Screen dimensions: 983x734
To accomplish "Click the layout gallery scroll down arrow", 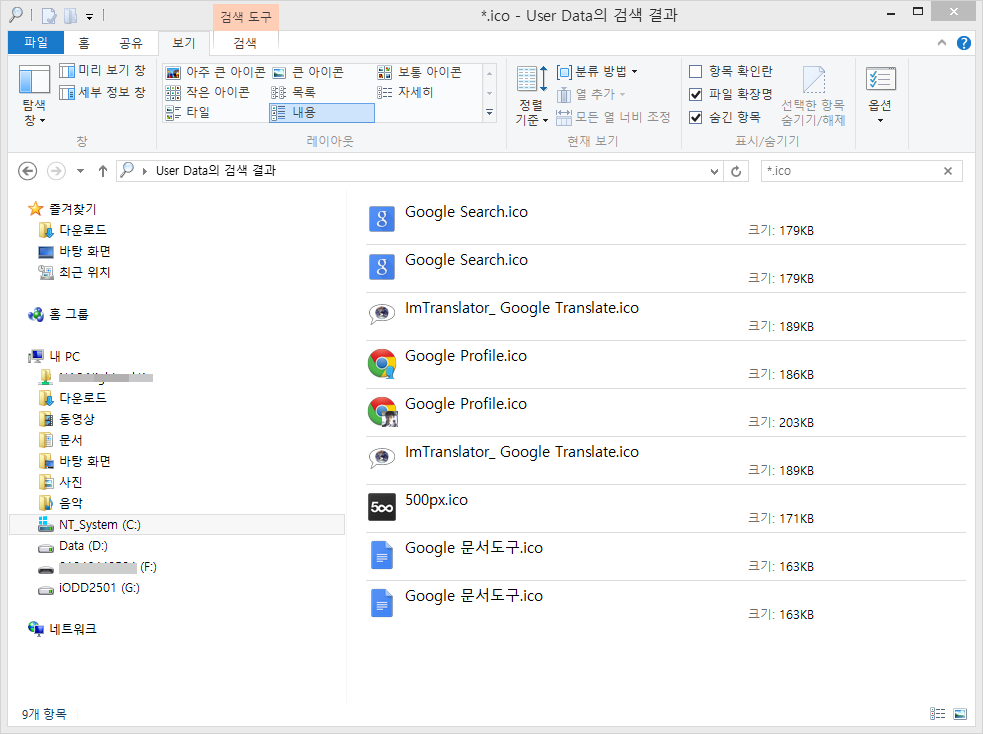I will (x=490, y=93).
